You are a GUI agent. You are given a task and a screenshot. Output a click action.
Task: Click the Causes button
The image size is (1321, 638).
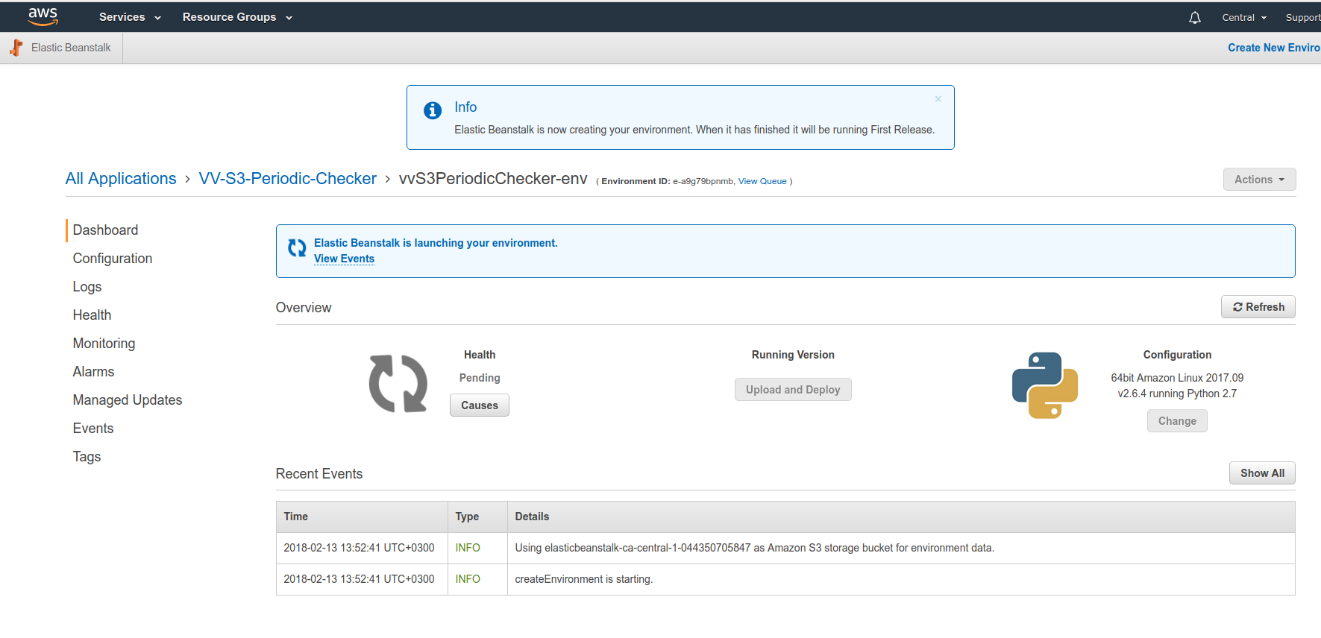tap(480, 405)
